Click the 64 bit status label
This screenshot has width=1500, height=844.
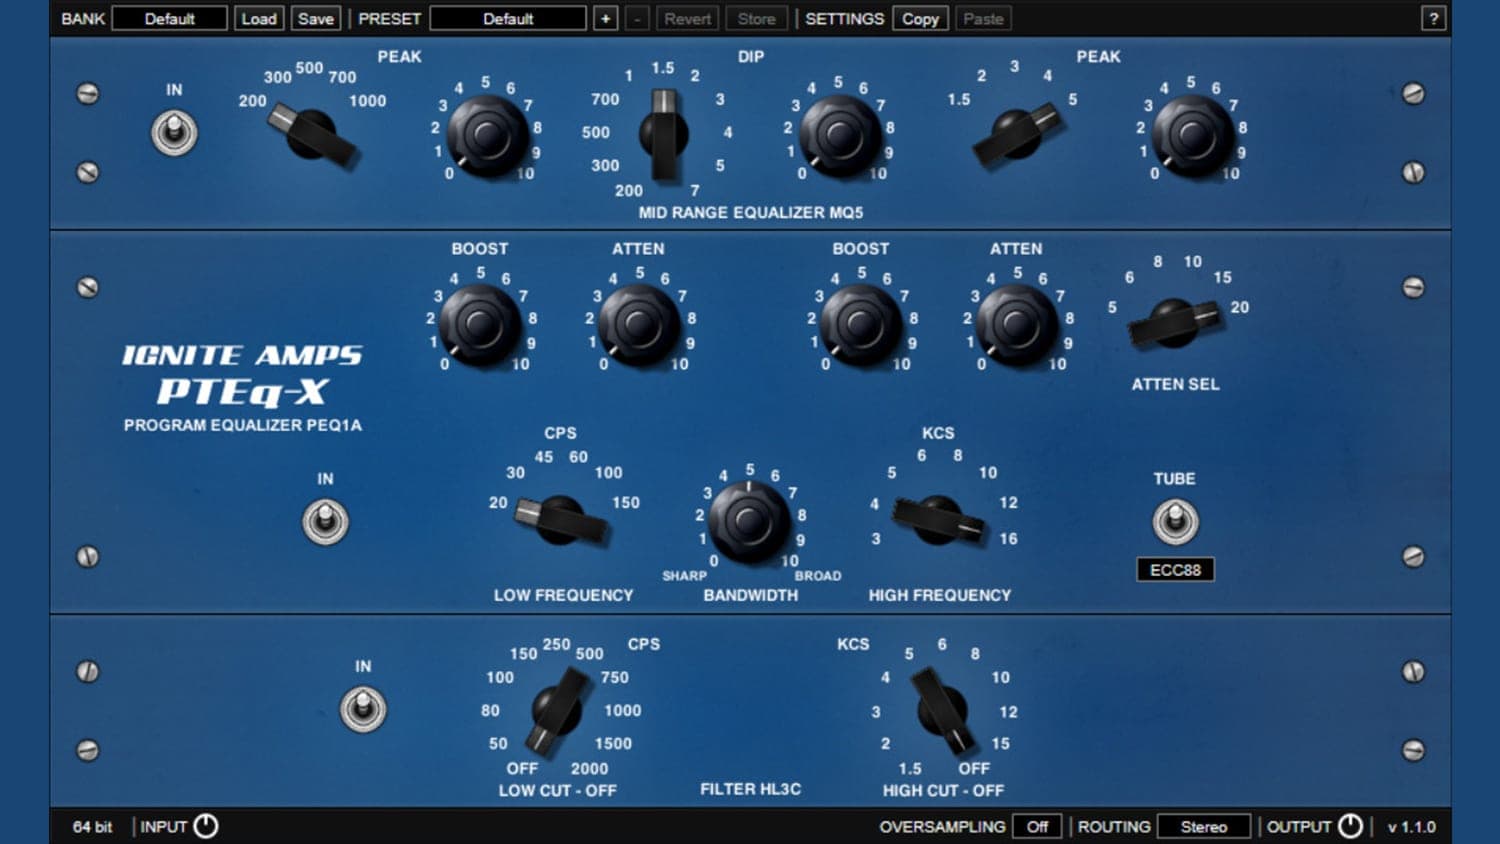pyautogui.click(x=92, y=827)
